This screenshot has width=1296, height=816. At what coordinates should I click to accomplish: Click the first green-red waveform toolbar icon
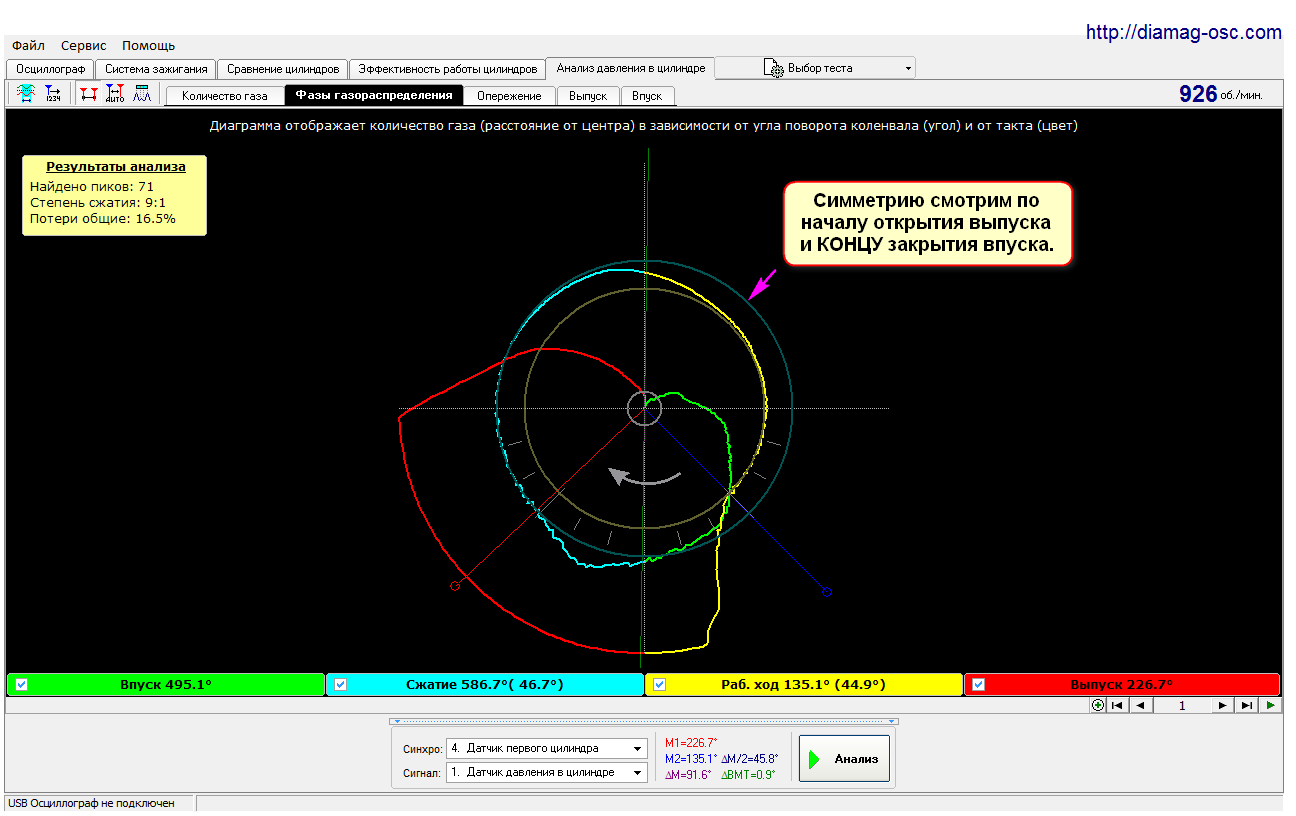pyautogui.click(x=27, y=94)
